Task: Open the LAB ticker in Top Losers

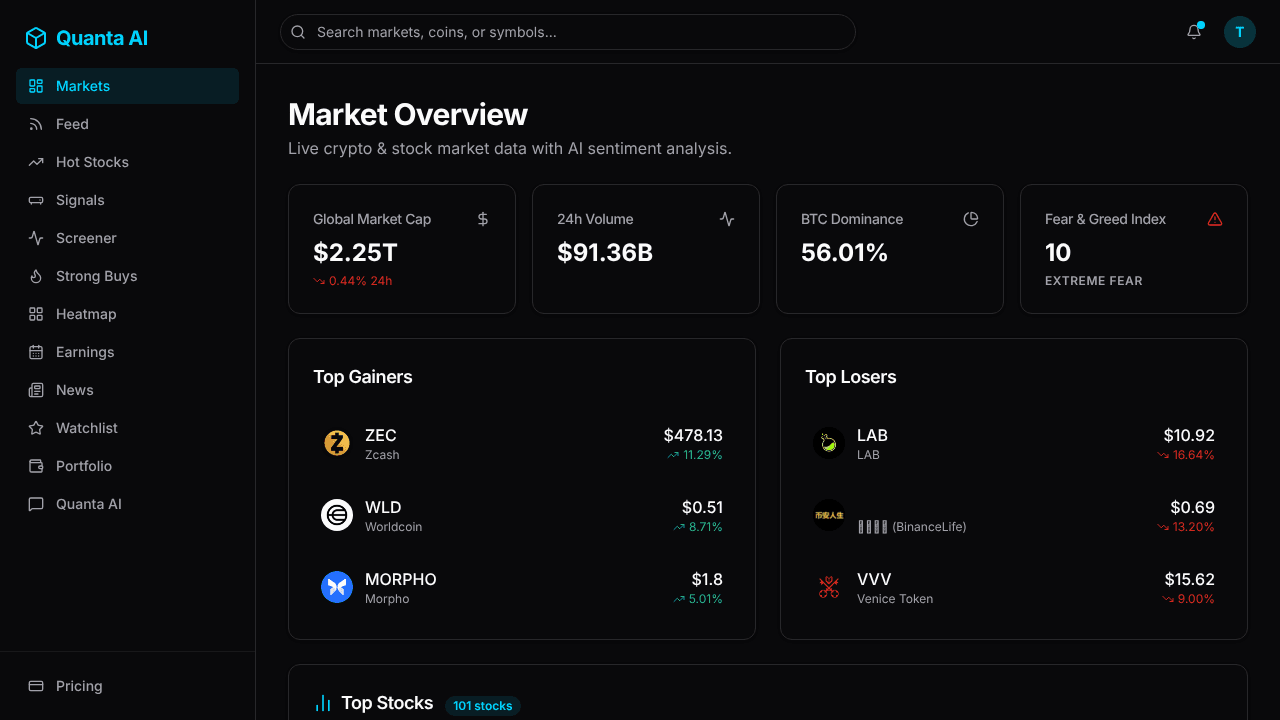Action: [872, 436]
